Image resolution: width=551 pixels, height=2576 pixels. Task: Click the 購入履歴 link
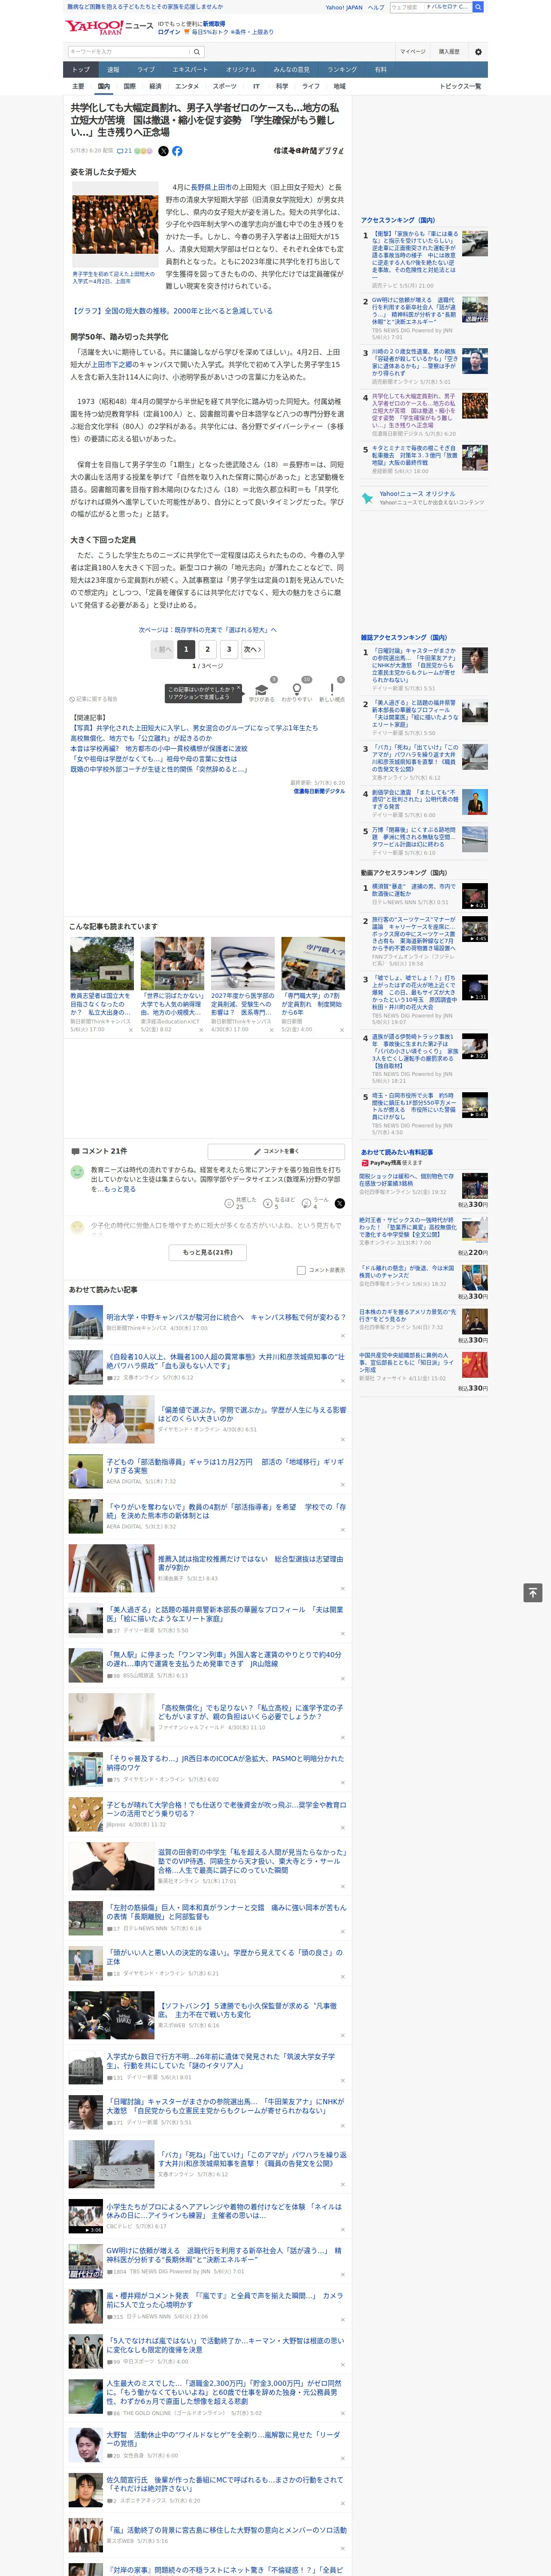449,51
